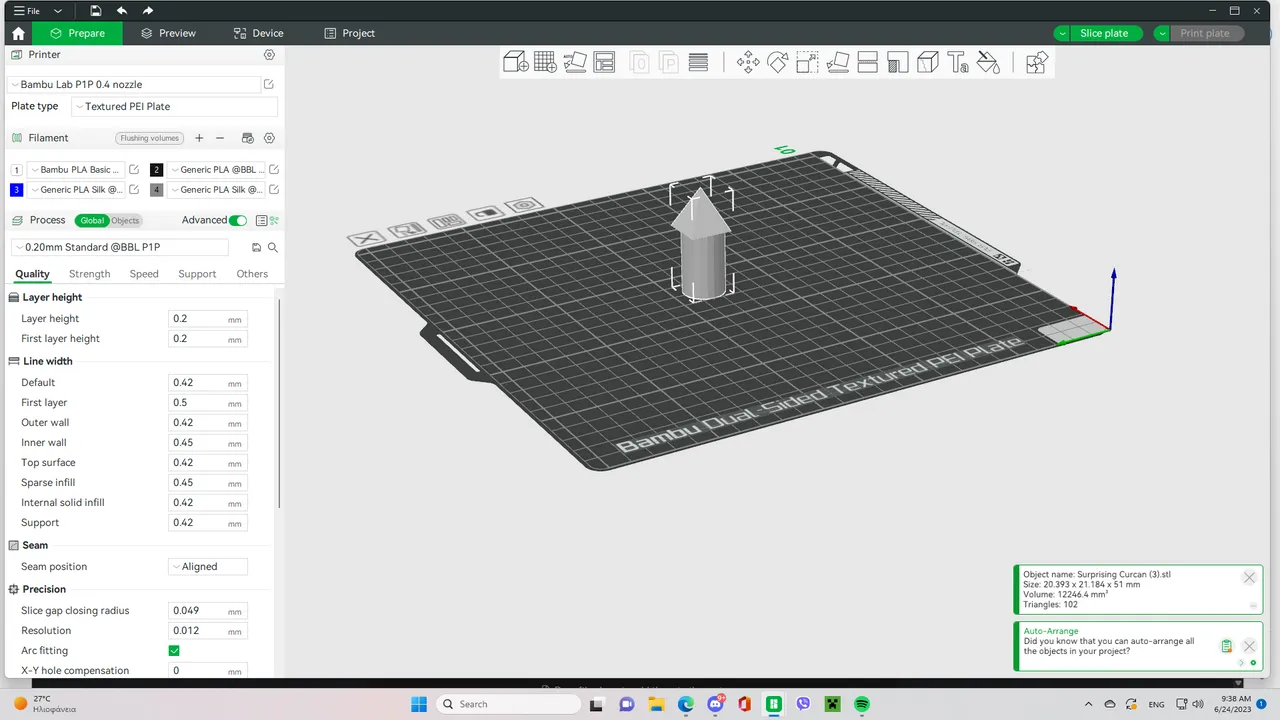
Task: Click filament 2 black color swatch
Action: pyautogui.click(x=156, y=170)
